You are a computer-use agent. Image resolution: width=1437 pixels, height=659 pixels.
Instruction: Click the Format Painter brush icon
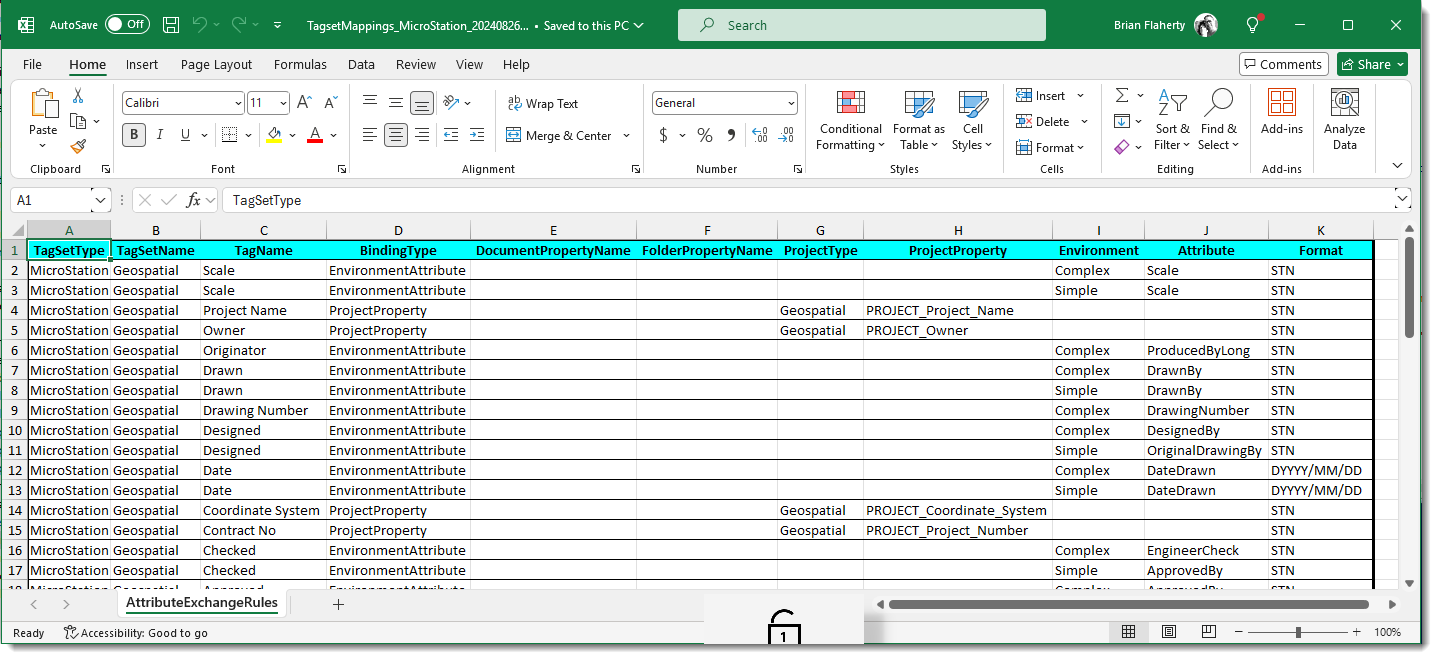tap(78, 146)
